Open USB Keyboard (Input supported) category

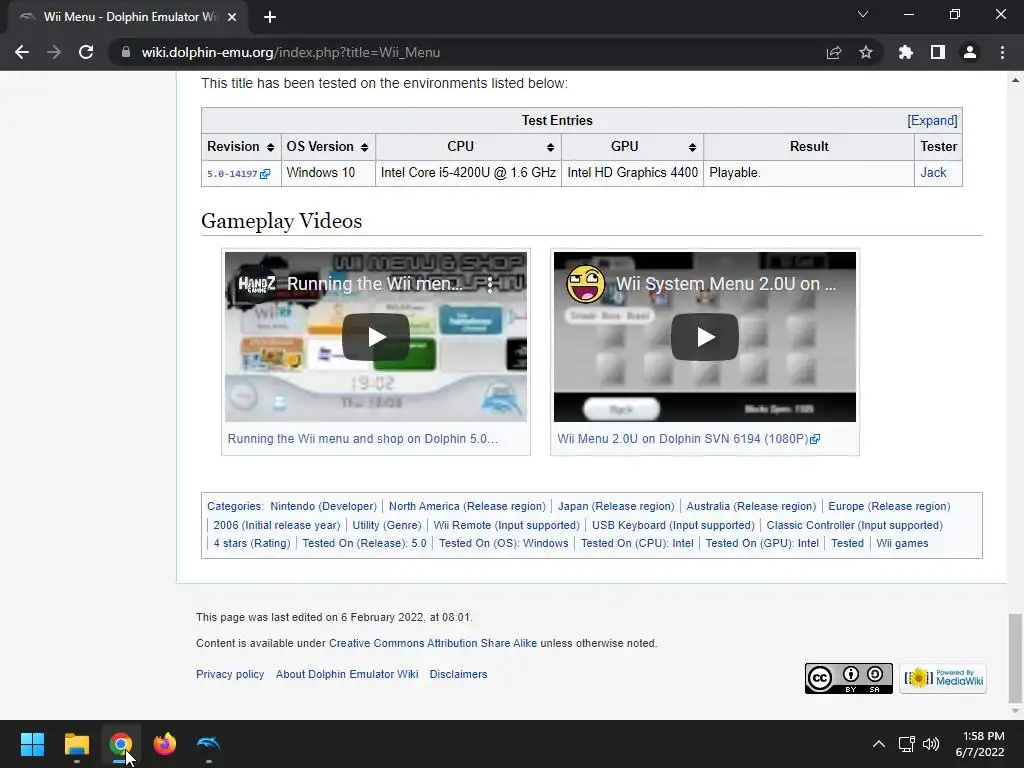673,525
